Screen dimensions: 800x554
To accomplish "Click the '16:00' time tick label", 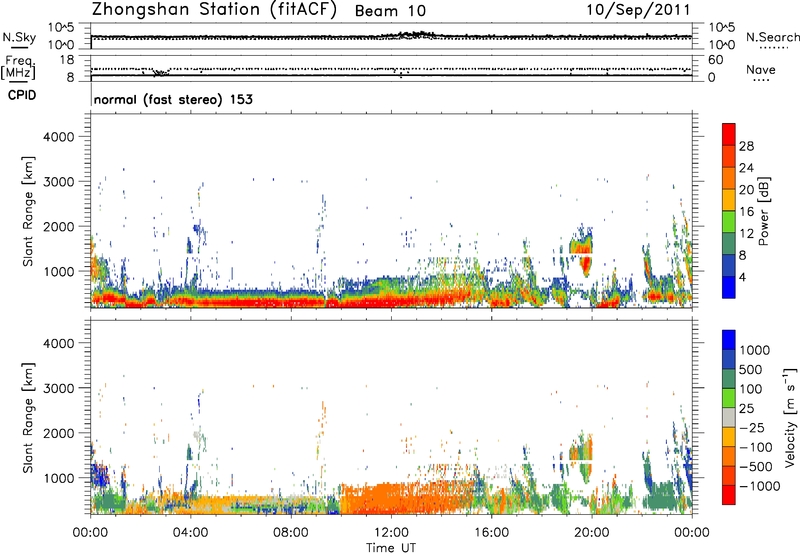I will pos(491,533).
